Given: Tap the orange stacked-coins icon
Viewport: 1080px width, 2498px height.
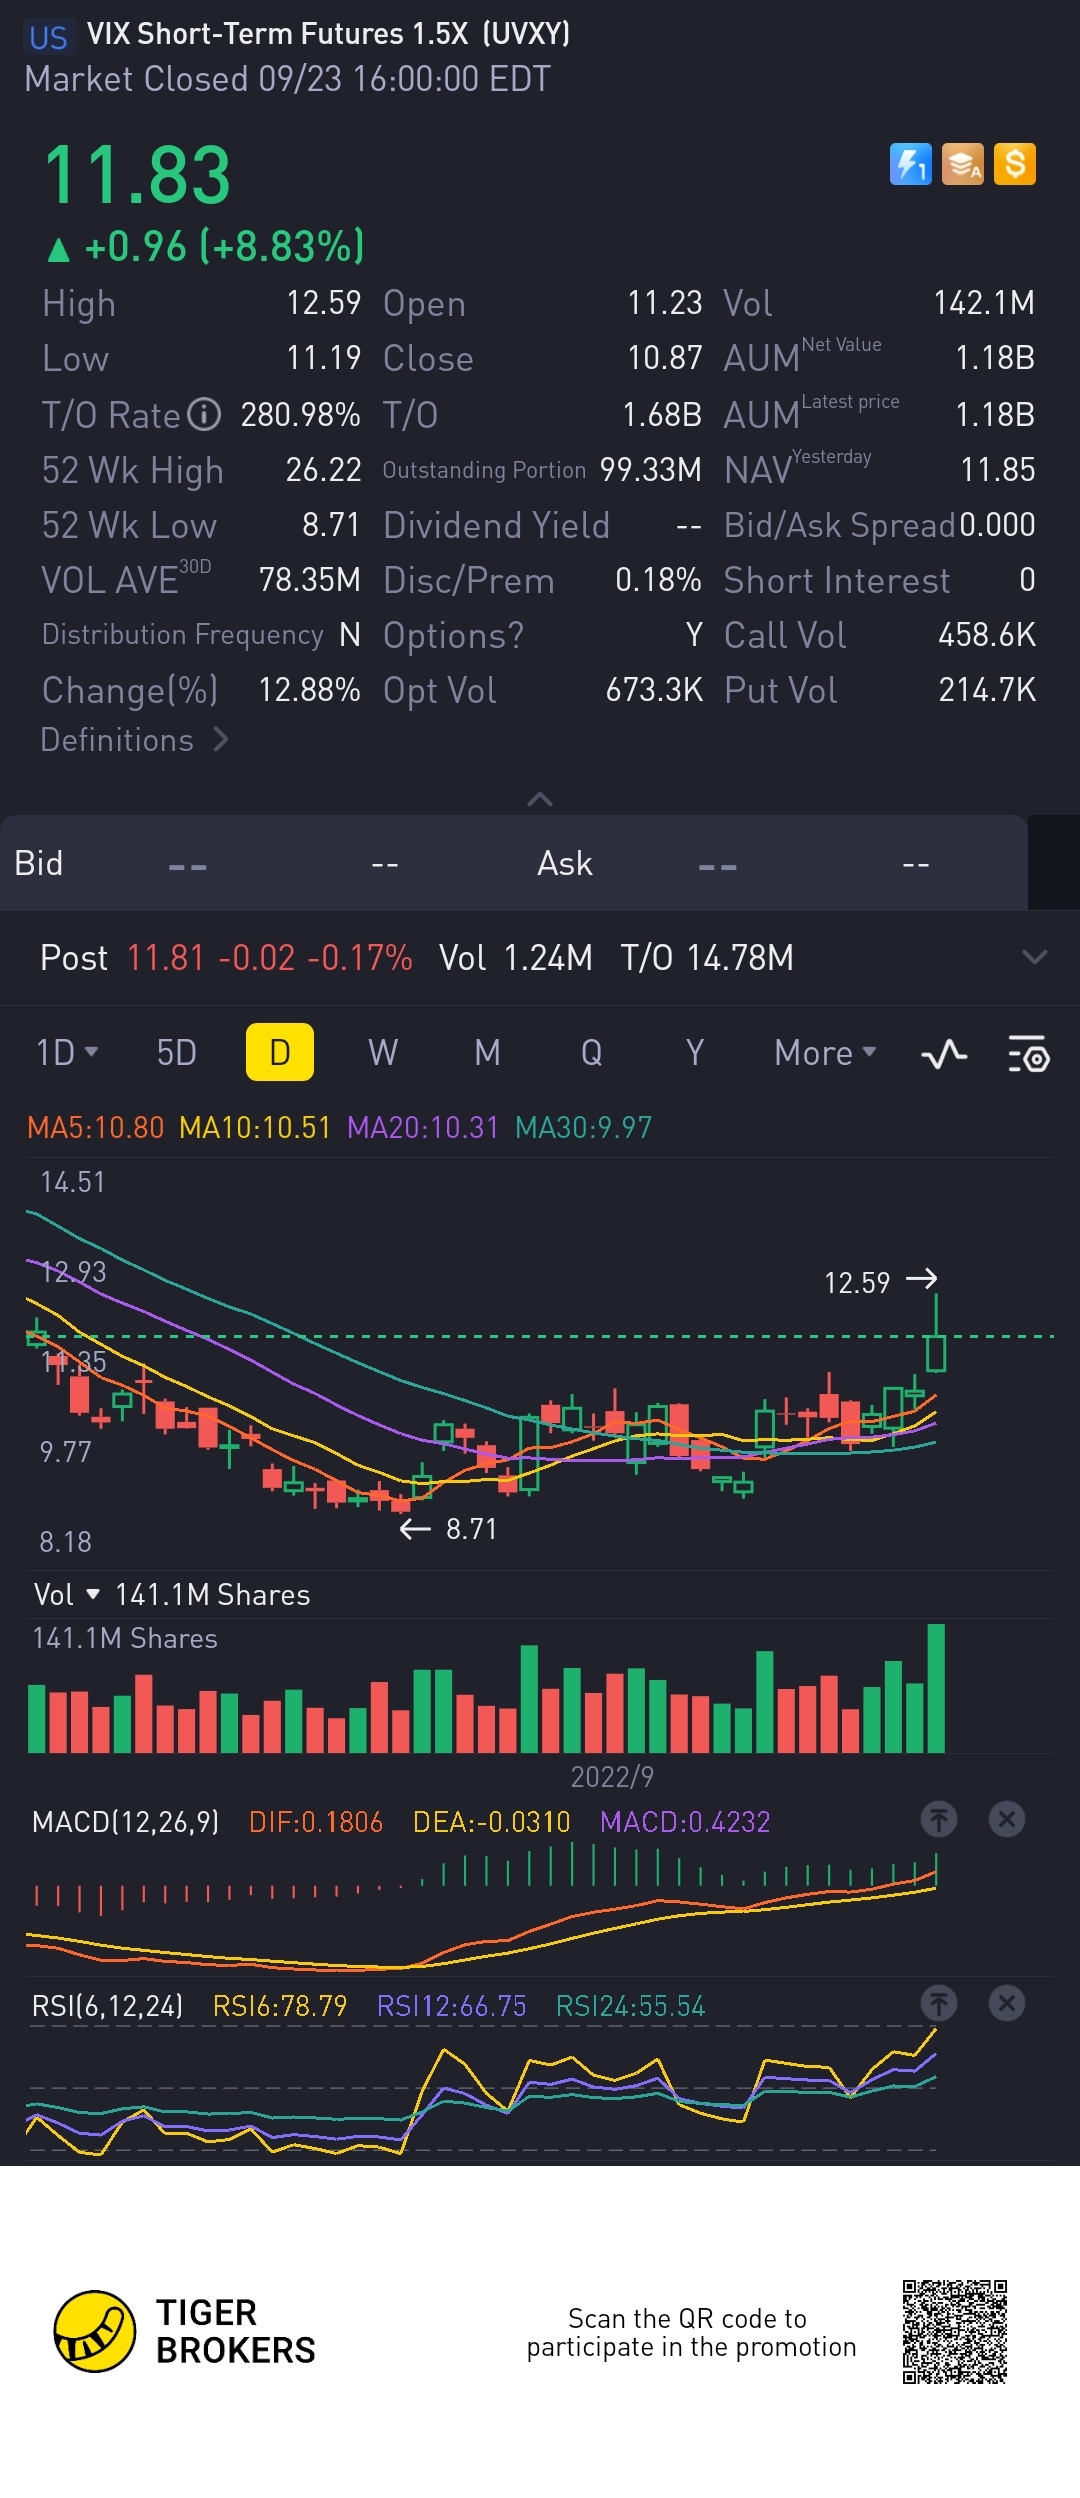Looking at the screenshot, I should click(963, 165).
